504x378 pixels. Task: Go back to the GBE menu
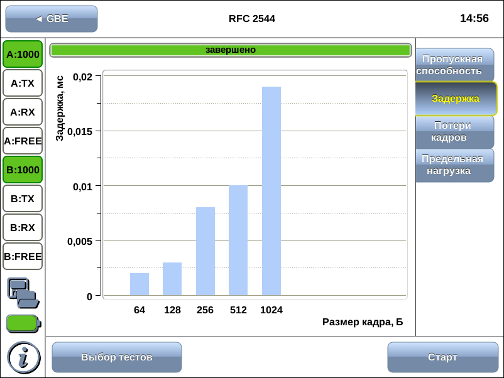tap(52, 19)
